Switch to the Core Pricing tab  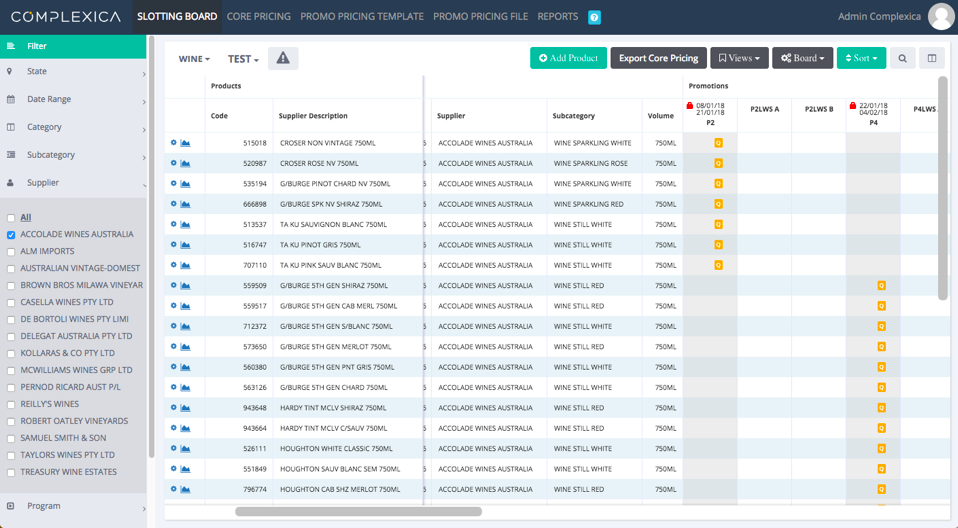tap(258, 16)
